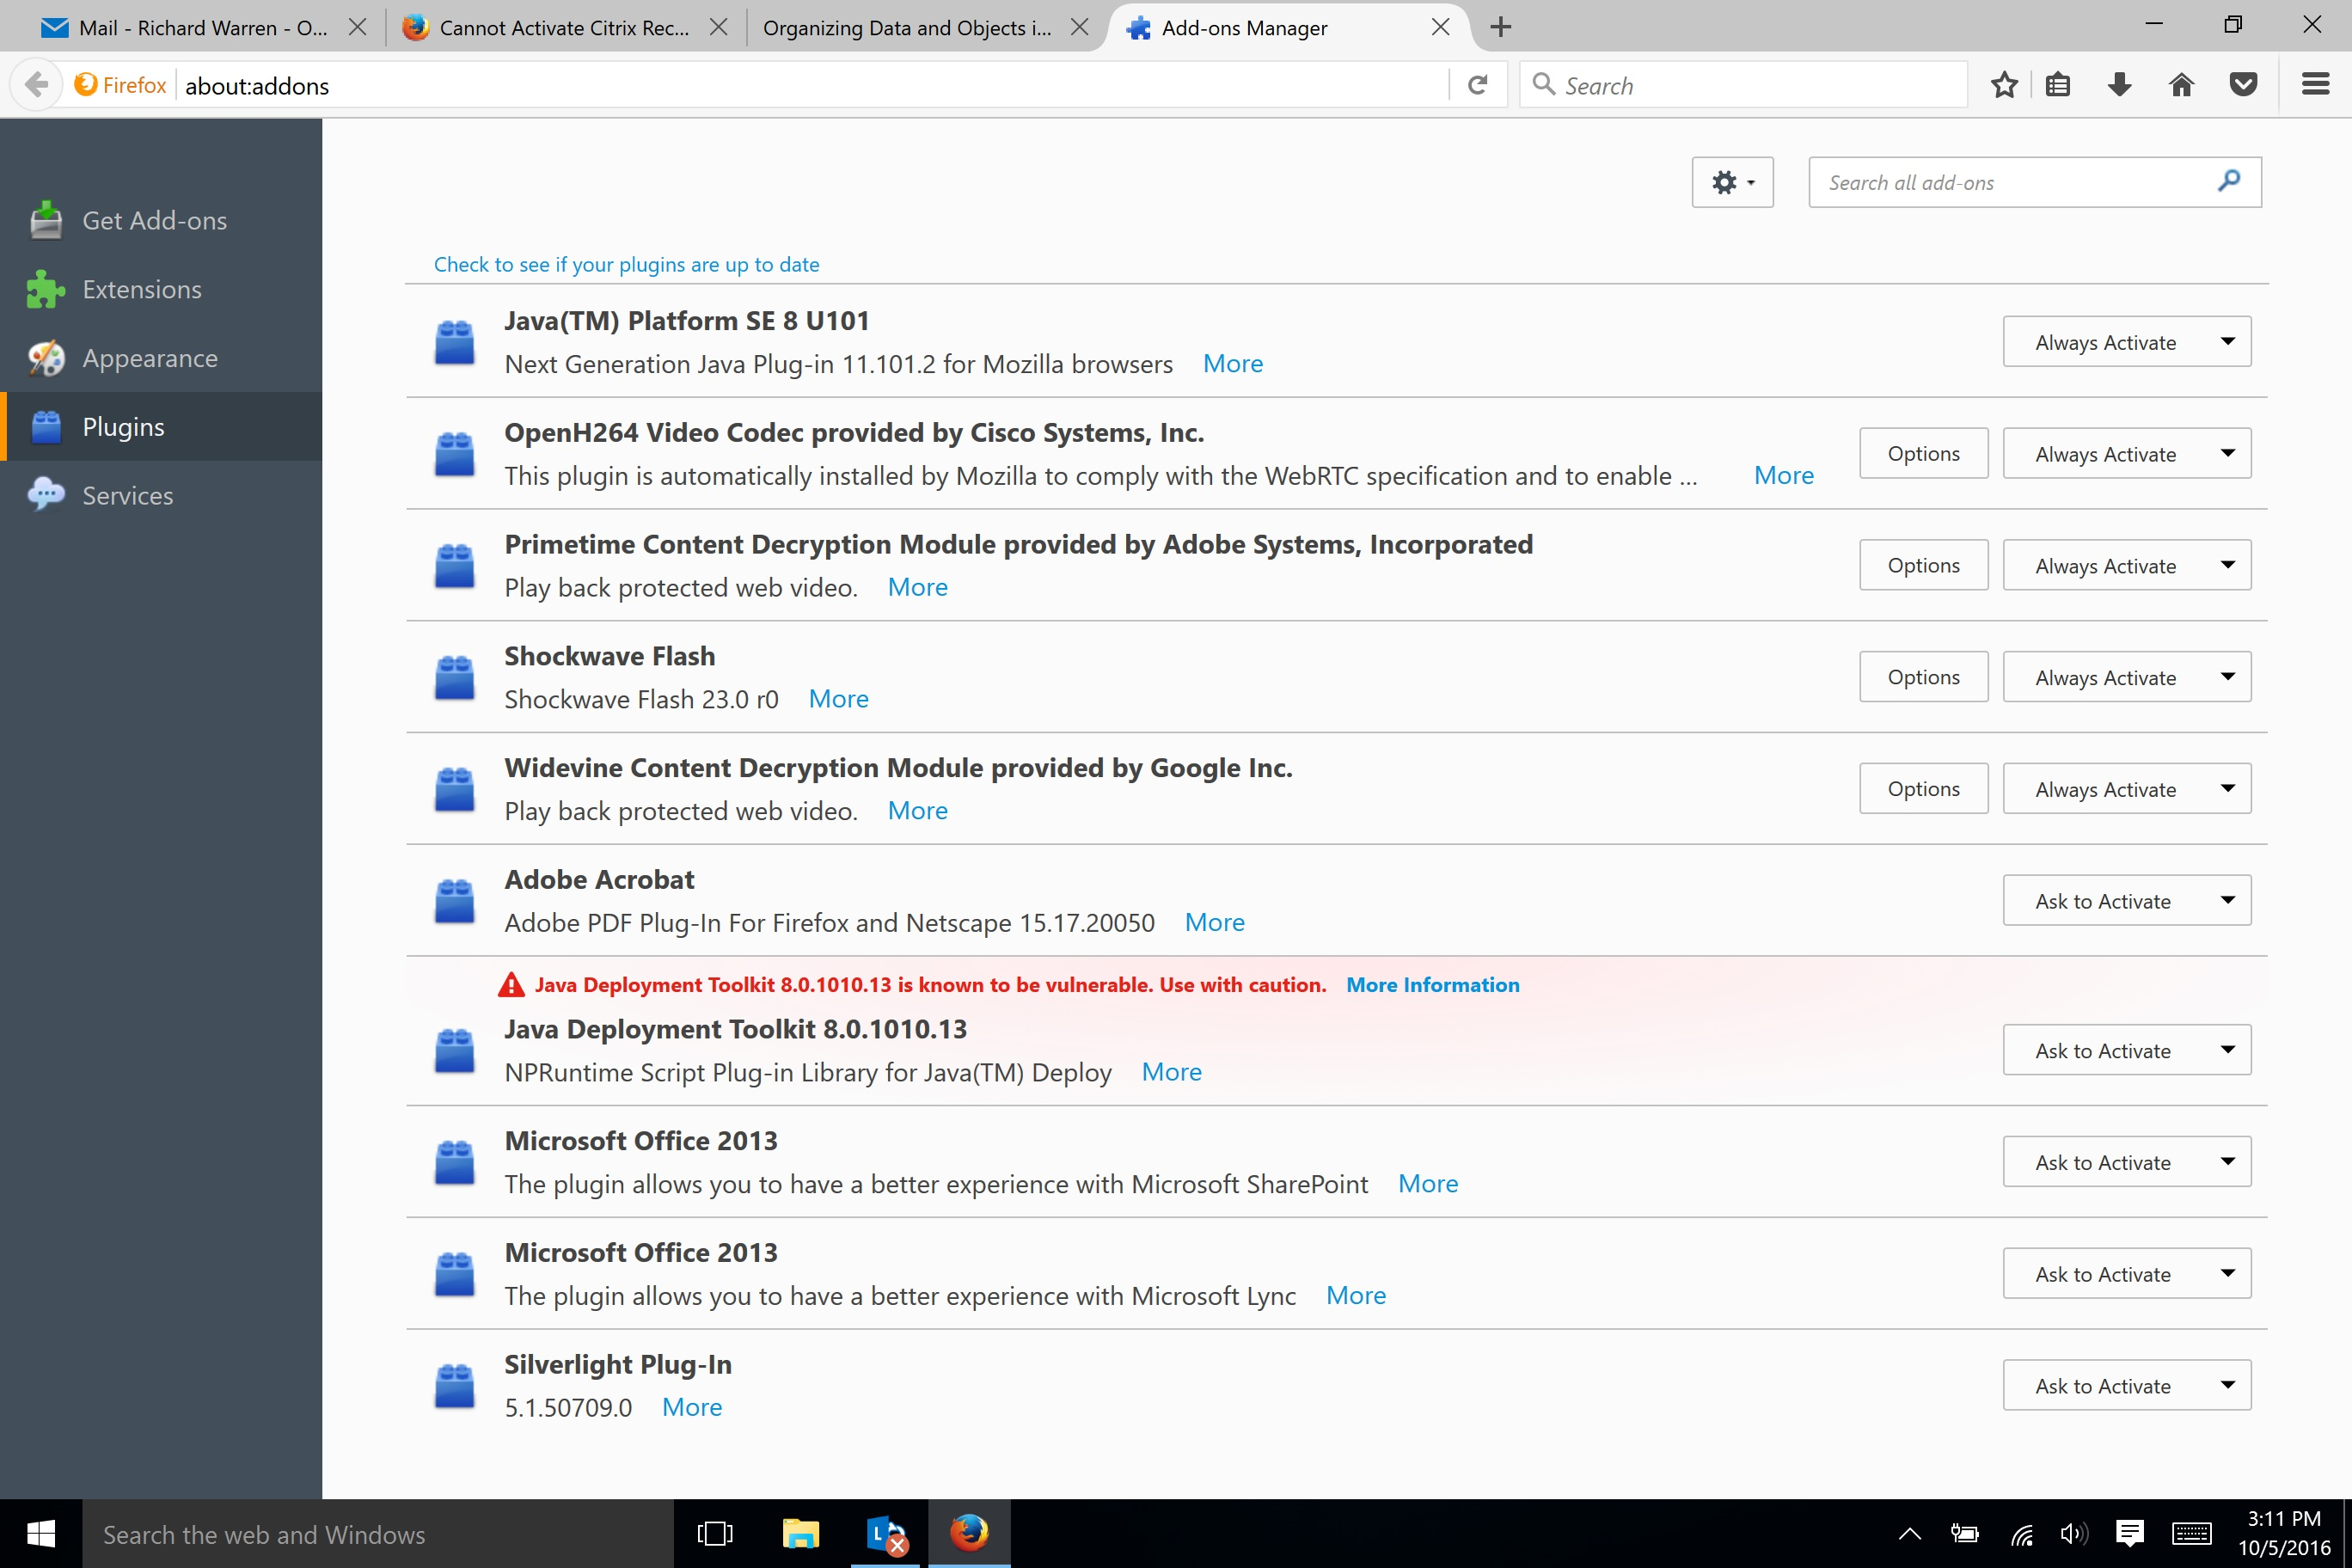The height and width of the screenshot is (1568, 2352).
Task: Open Silverlight Plug-In activation dropdown
Action: (2127, 1385)
